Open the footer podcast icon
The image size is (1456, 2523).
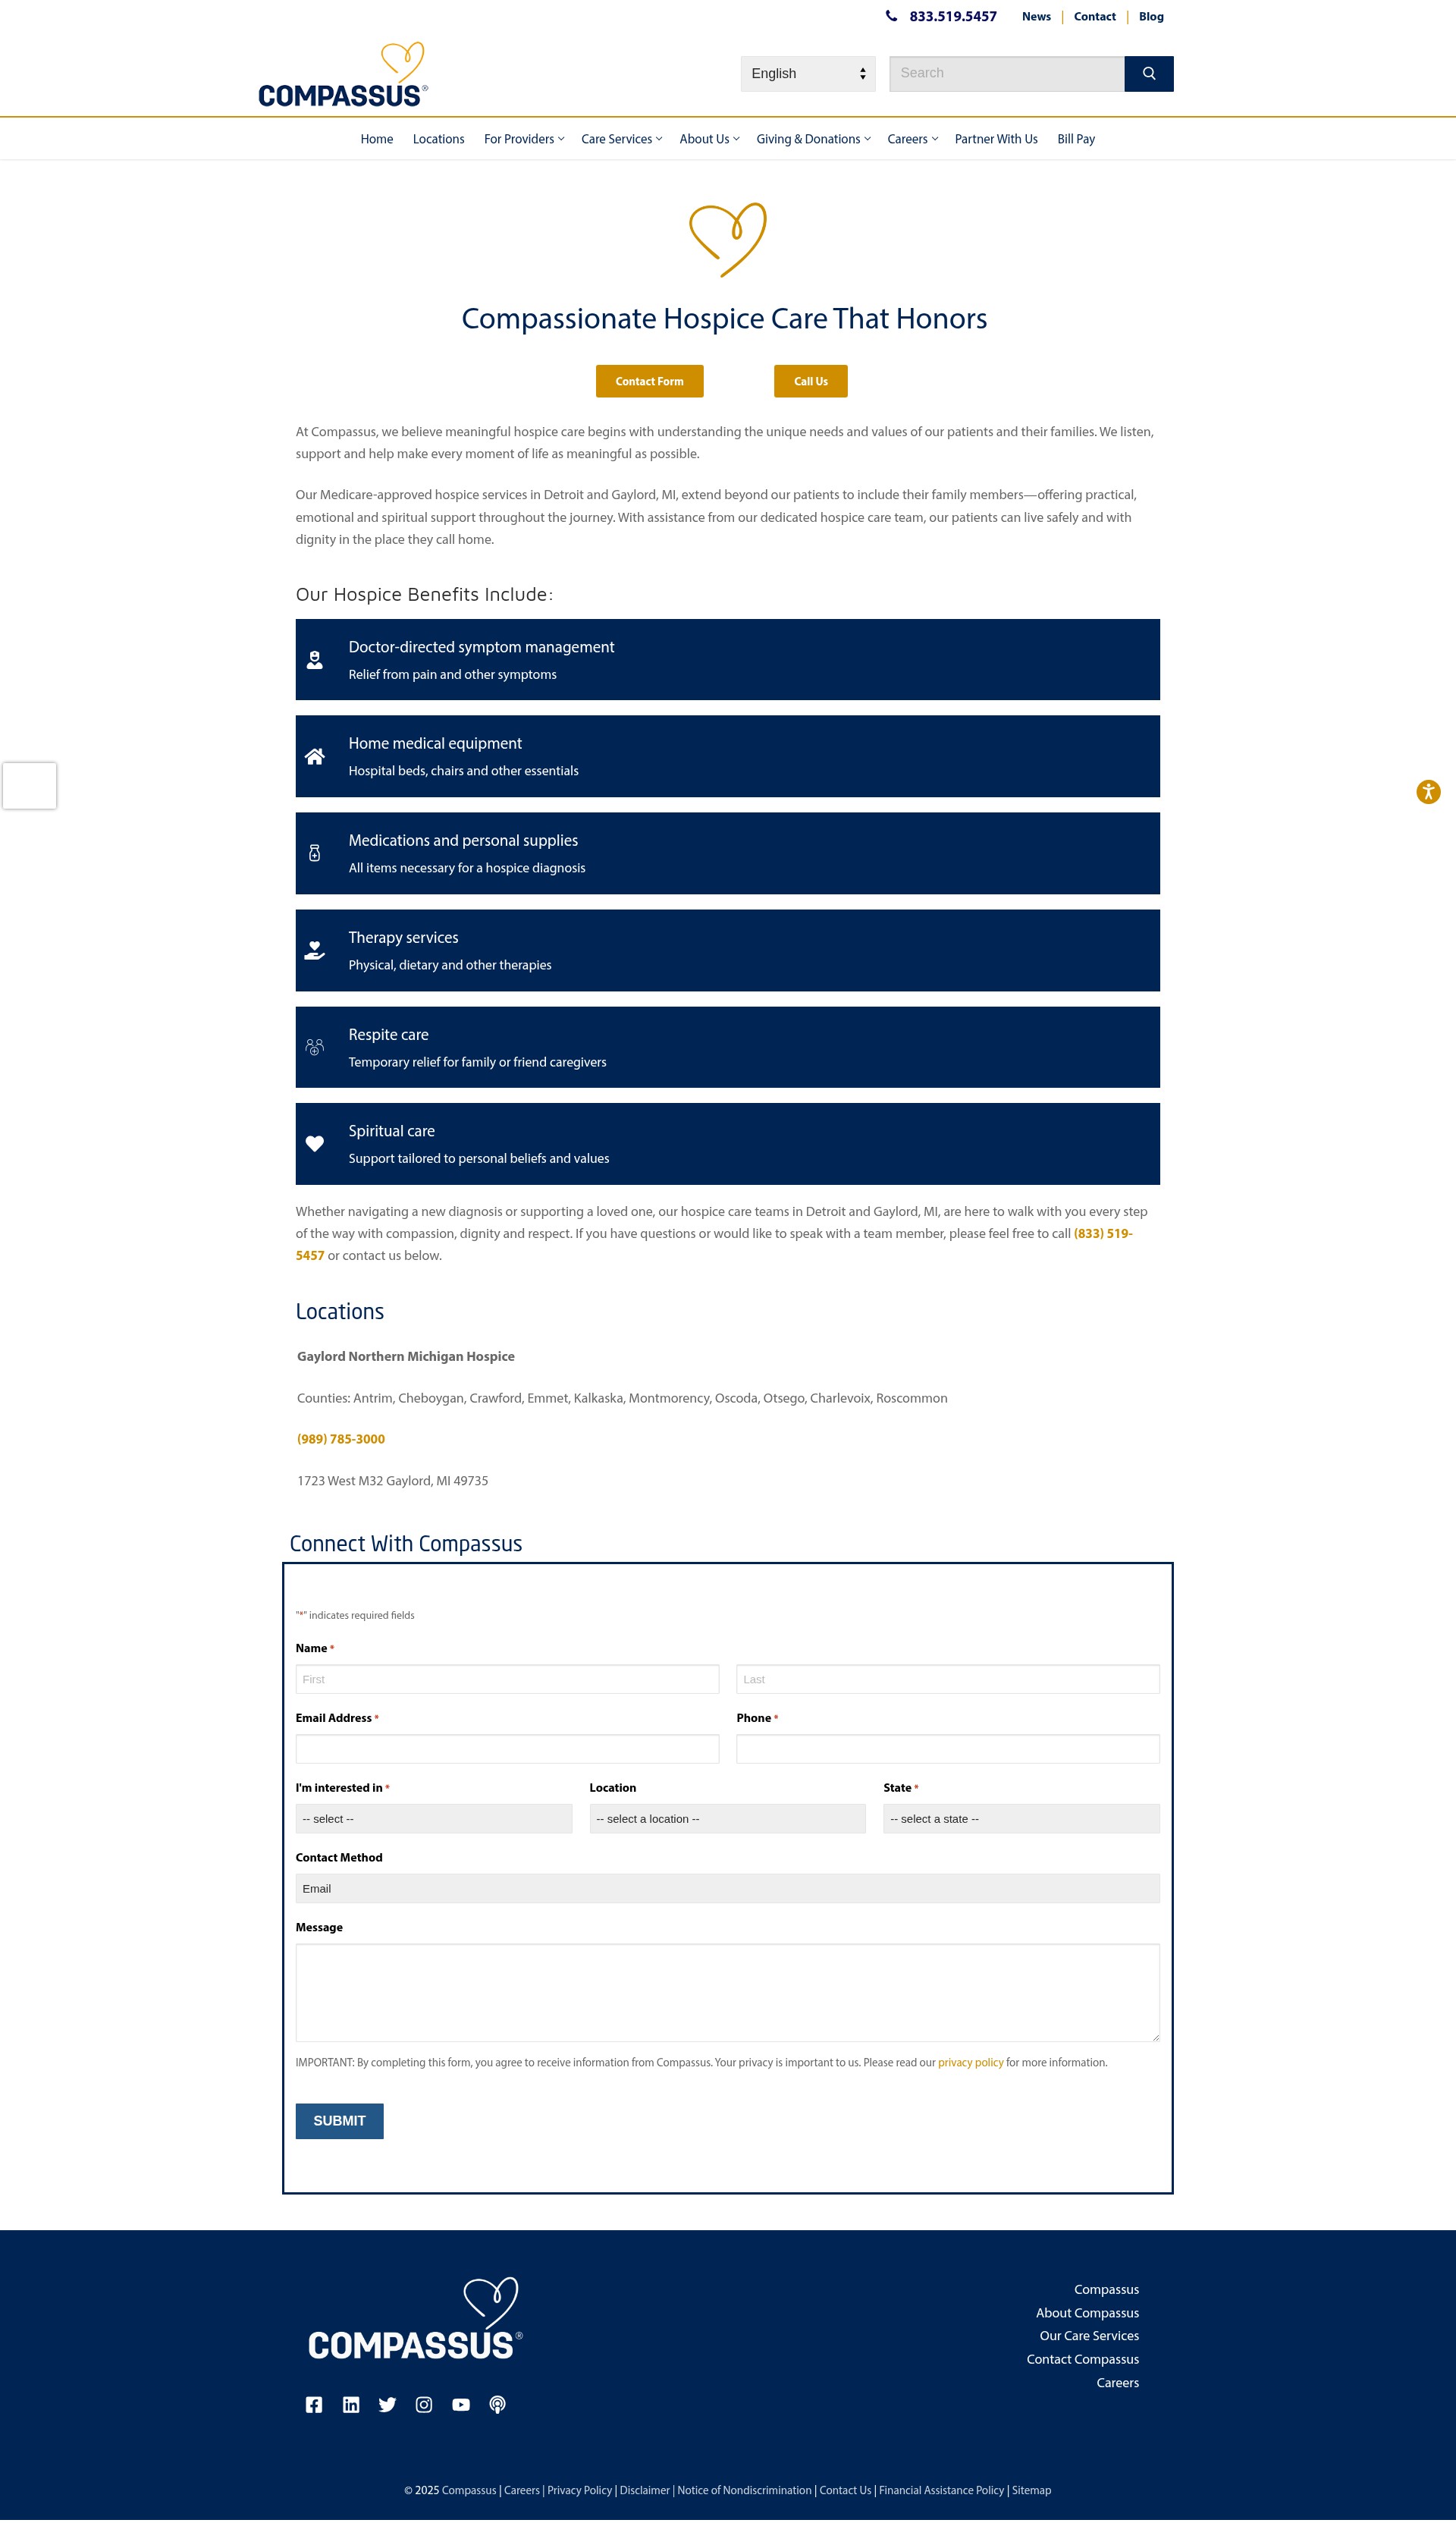pyautogui.click(x=497, y=2405)
